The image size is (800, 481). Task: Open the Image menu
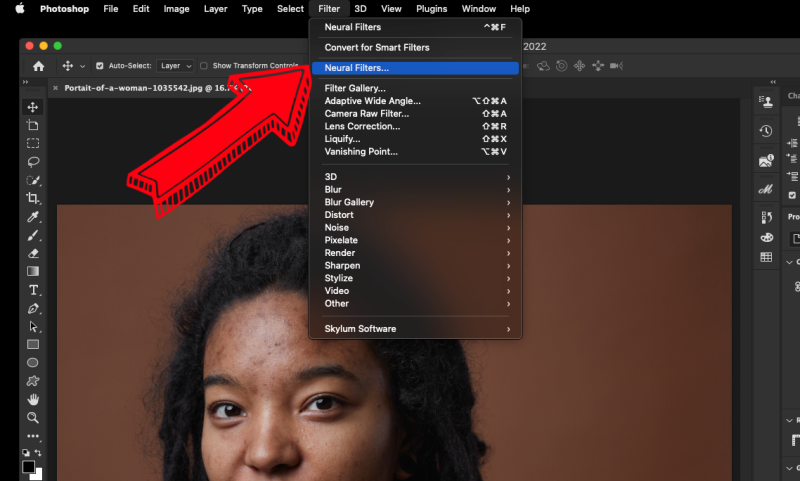177,9
